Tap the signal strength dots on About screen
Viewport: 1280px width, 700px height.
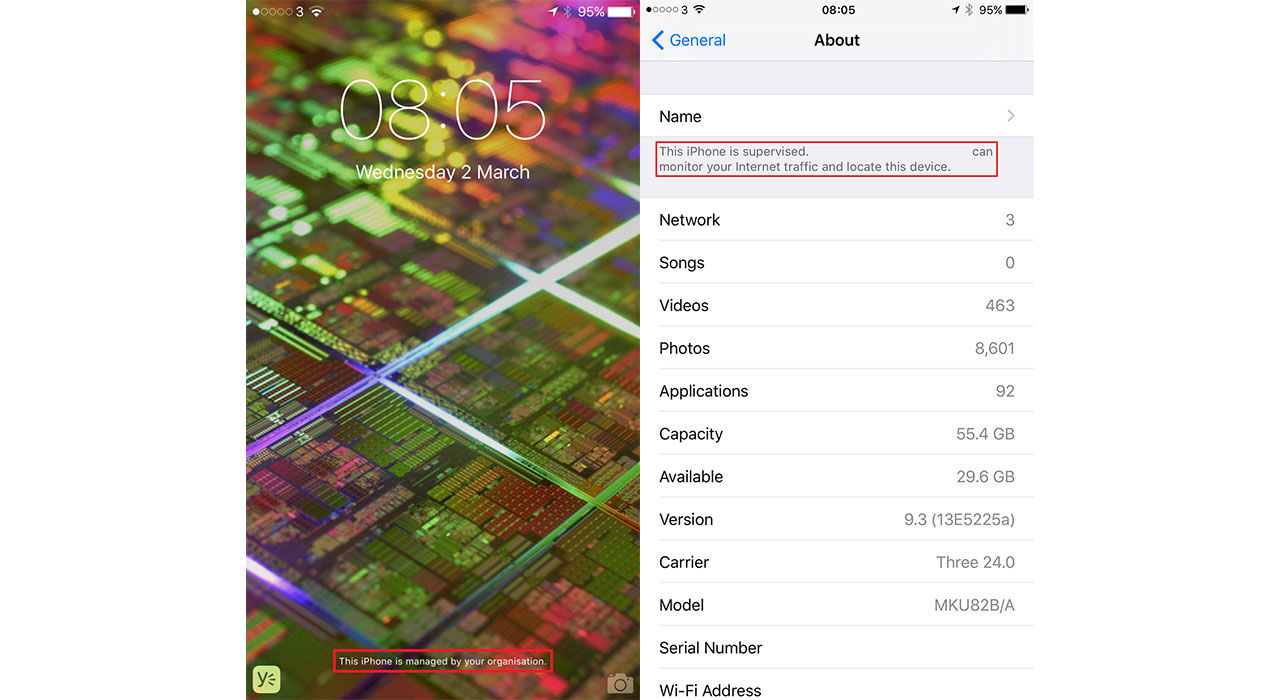662,10
